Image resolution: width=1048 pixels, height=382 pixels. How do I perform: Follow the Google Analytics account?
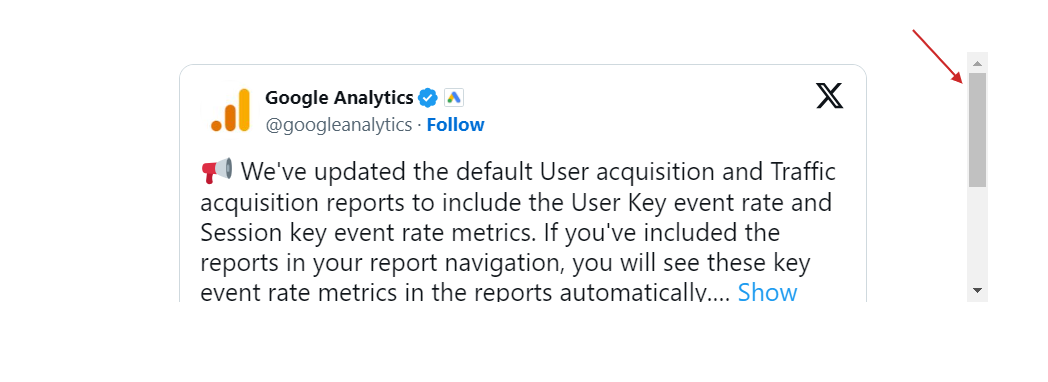pos(455,125)
